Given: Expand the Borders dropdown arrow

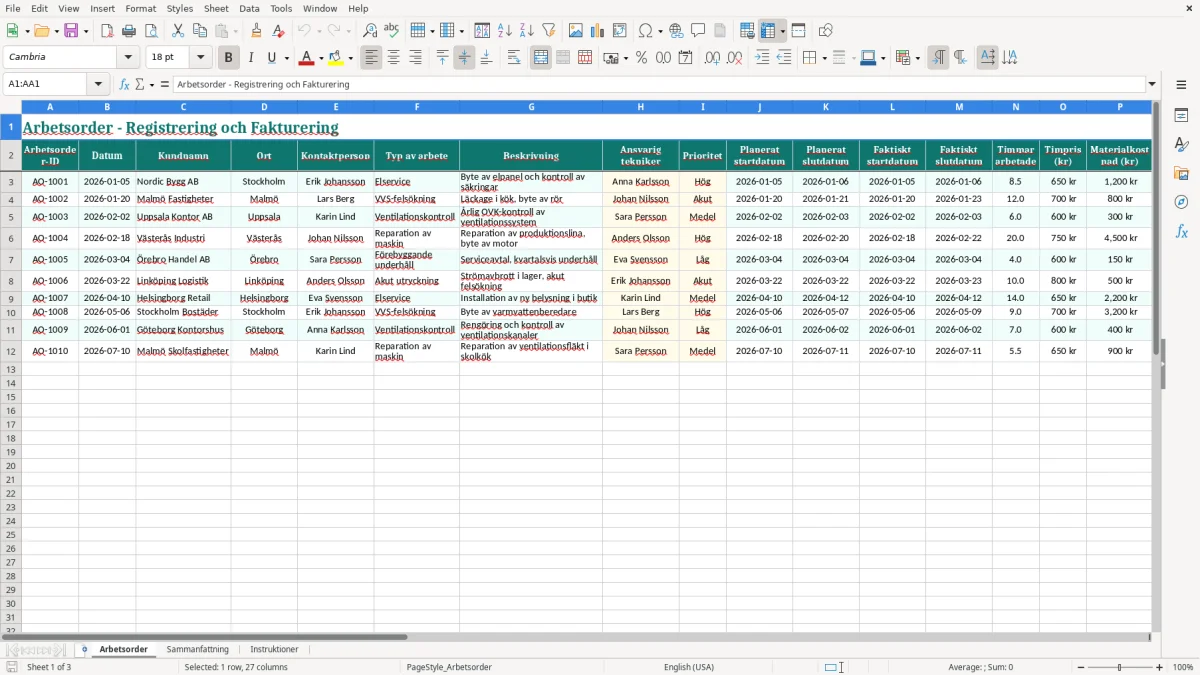Looking at the screenshot, I should [x=824, y=58].
